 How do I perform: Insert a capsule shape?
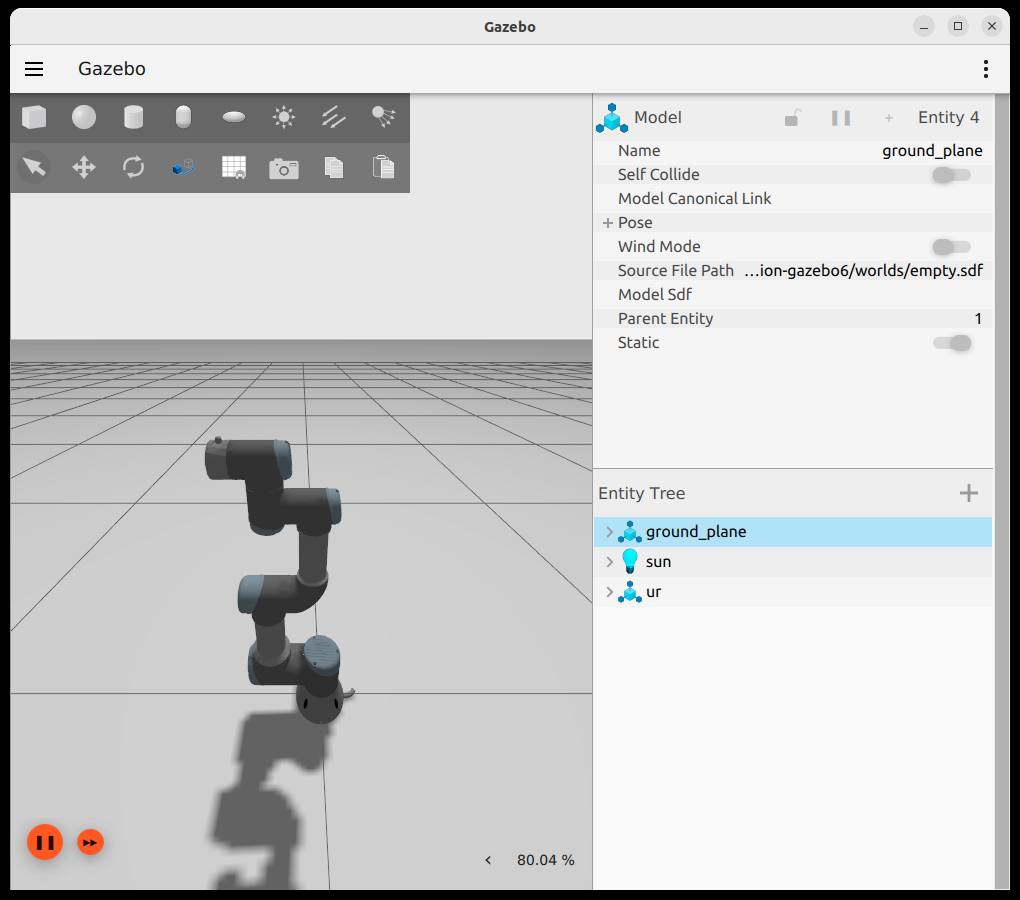tap(183, 118)
